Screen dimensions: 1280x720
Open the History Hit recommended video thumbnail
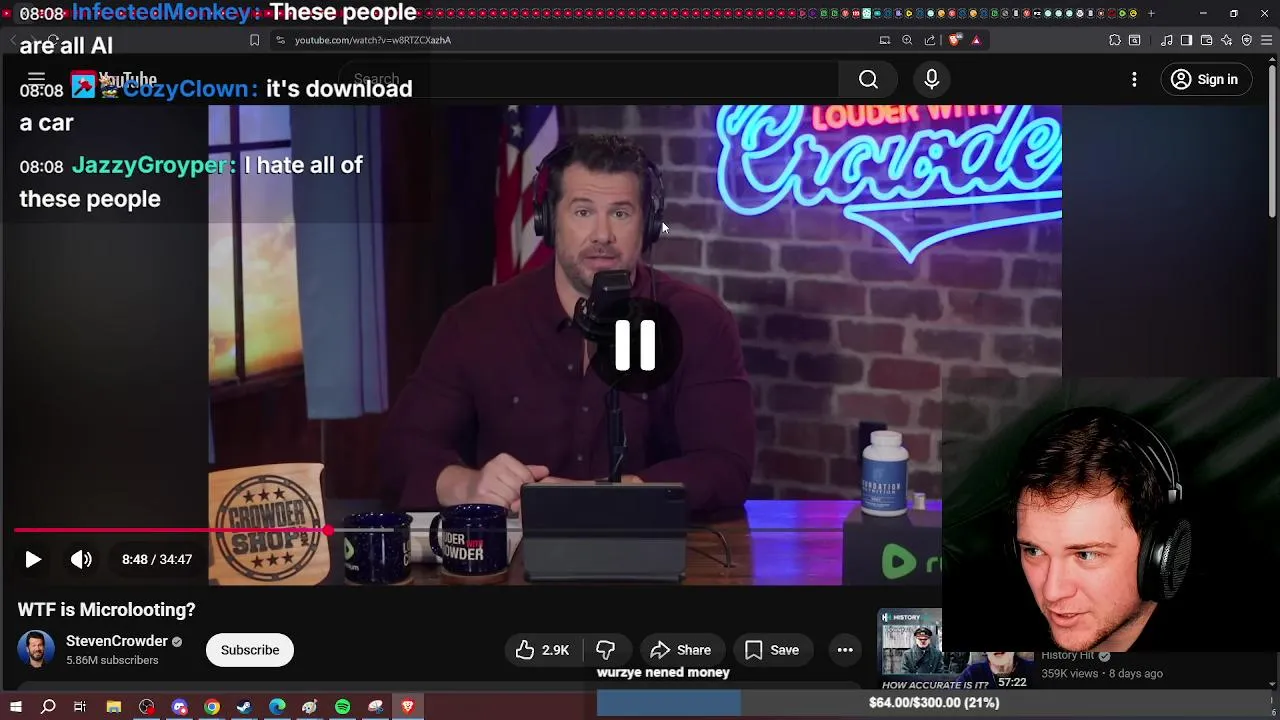(x=954, y=650)
